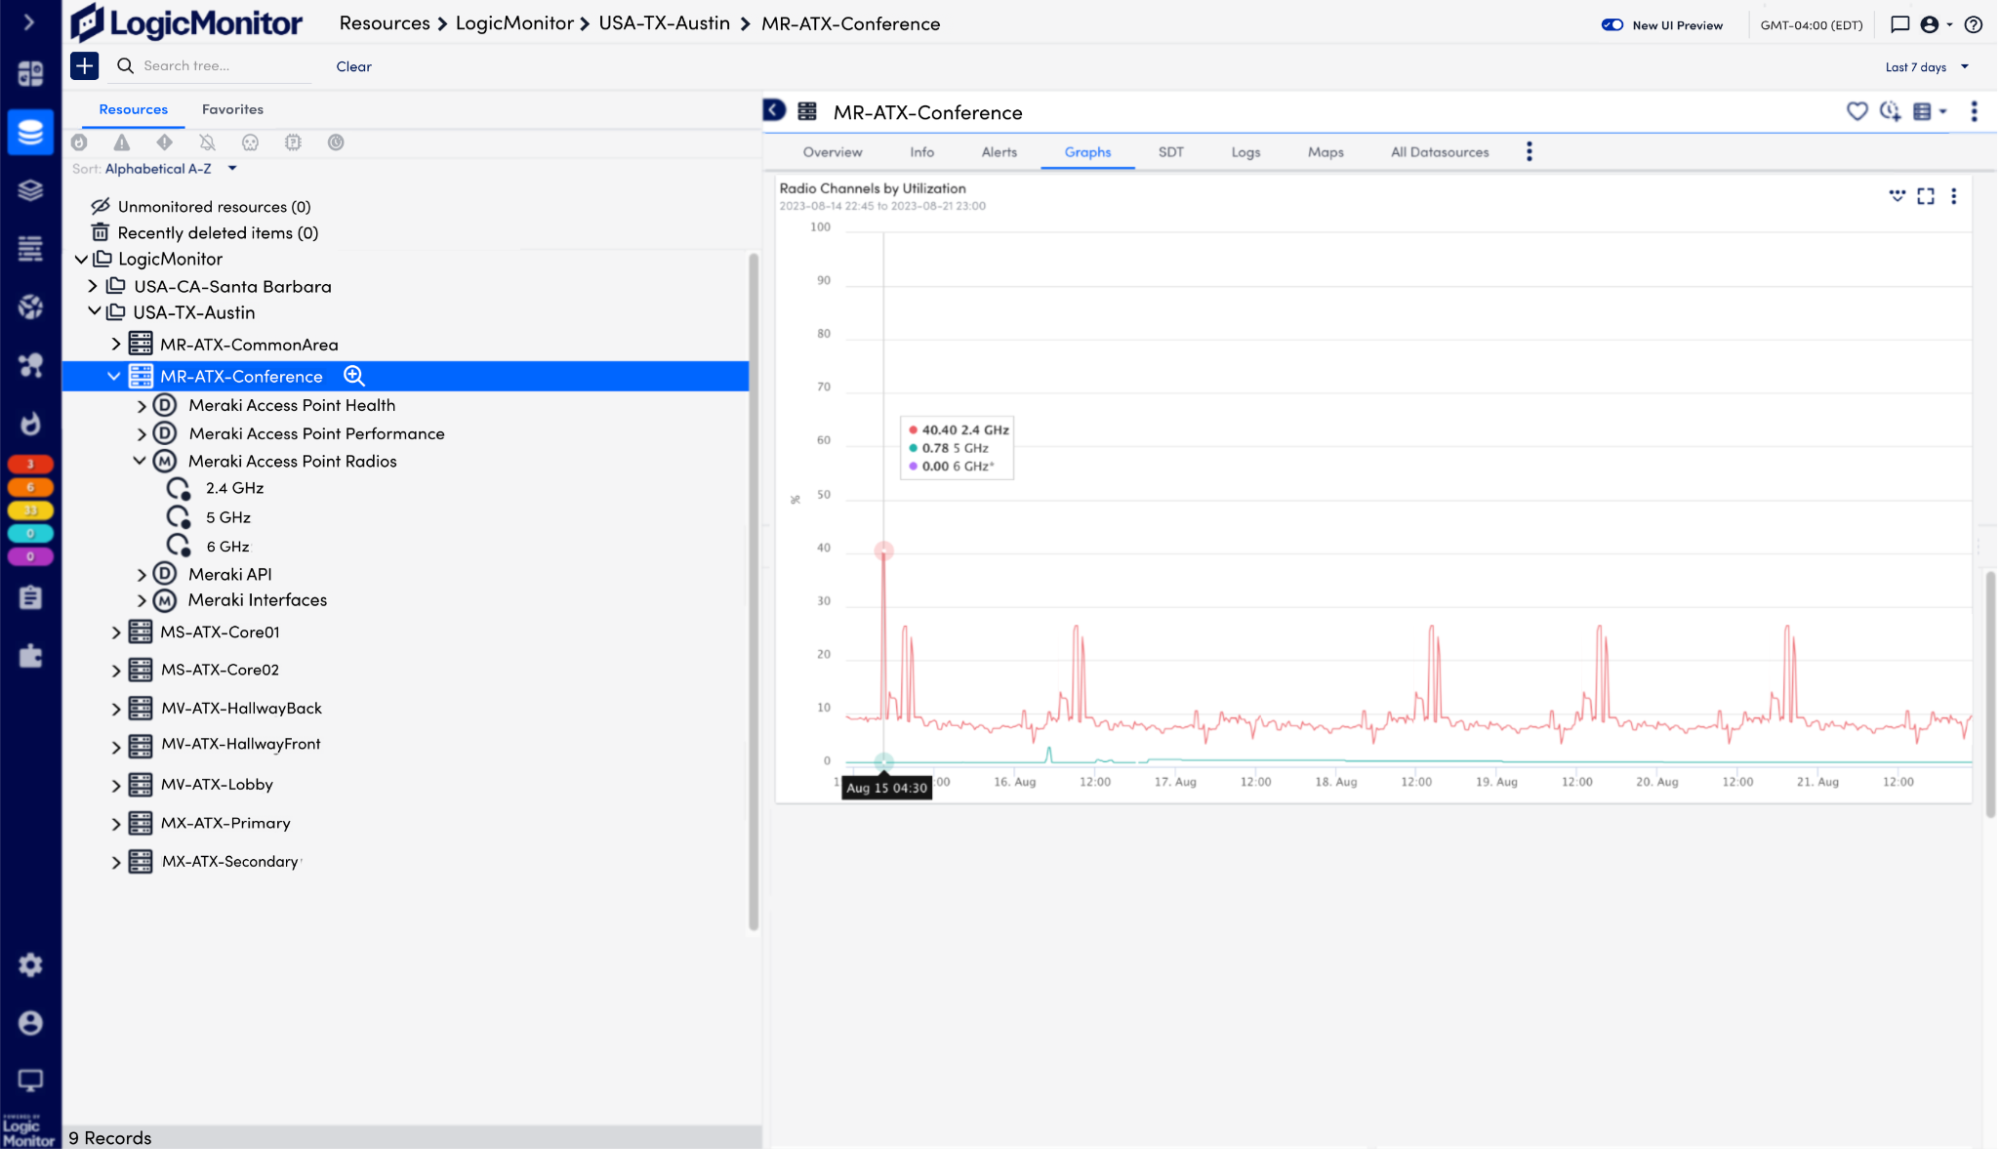Click the Clear link above the tree
This screenshot has height=1149, width=1999.
click(x=353, y=66)
